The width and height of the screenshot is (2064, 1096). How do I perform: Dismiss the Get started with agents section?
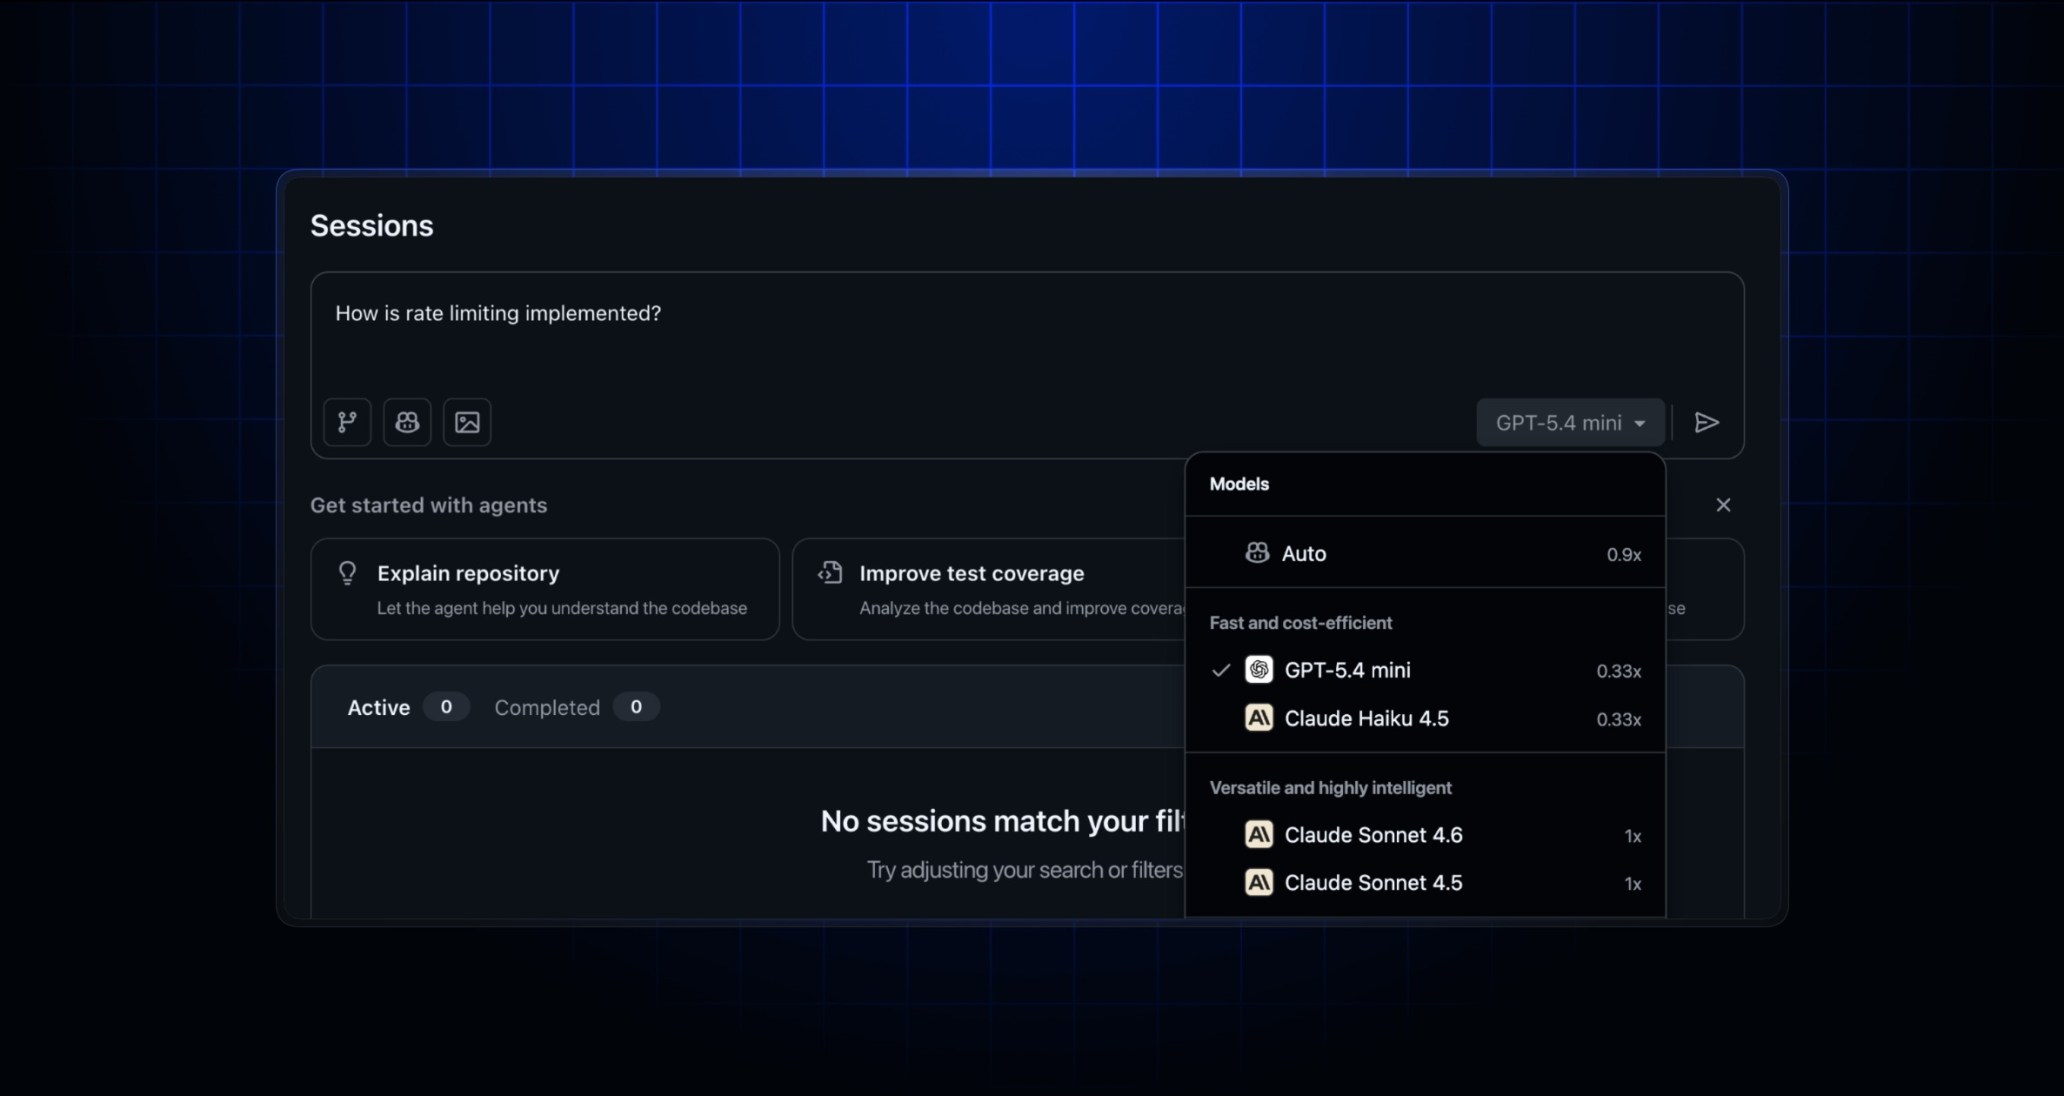1723,505
